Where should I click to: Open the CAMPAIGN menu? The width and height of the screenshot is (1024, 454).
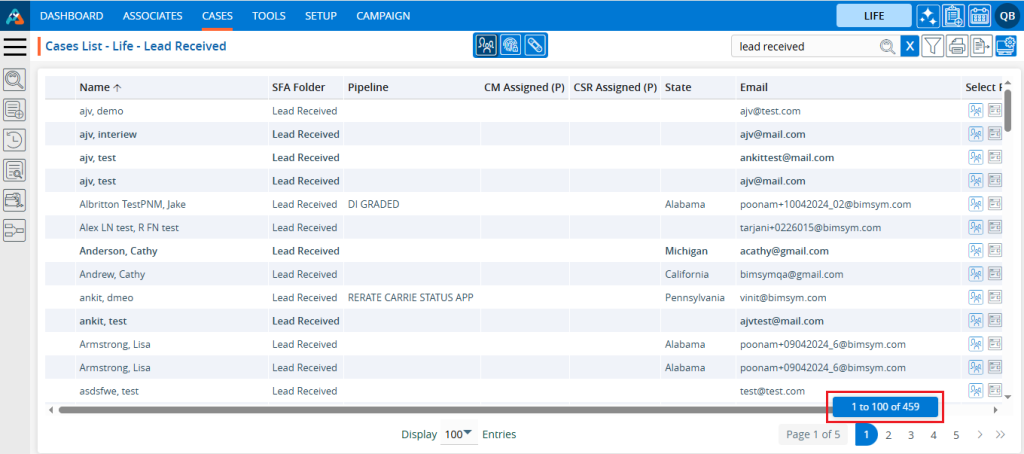point(383,16)
